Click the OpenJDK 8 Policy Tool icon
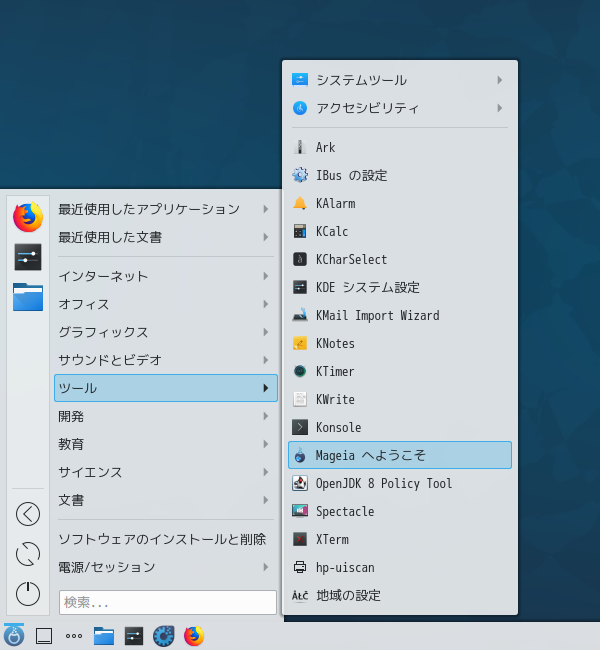The image size is (600, 650). (300, 483)
